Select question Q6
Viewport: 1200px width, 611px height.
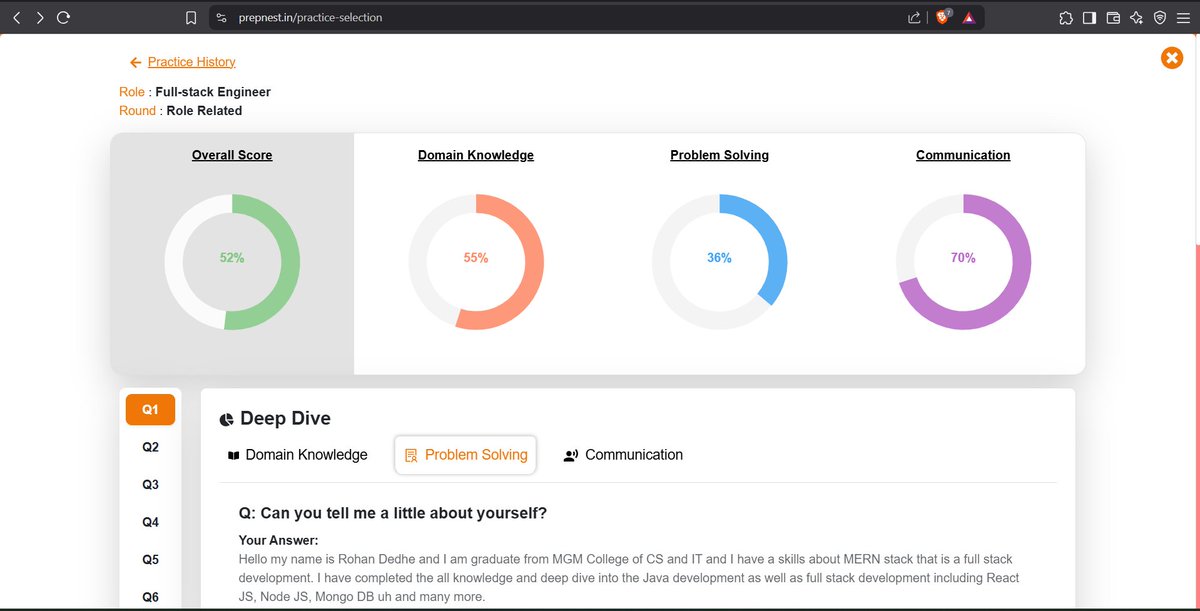150,597
